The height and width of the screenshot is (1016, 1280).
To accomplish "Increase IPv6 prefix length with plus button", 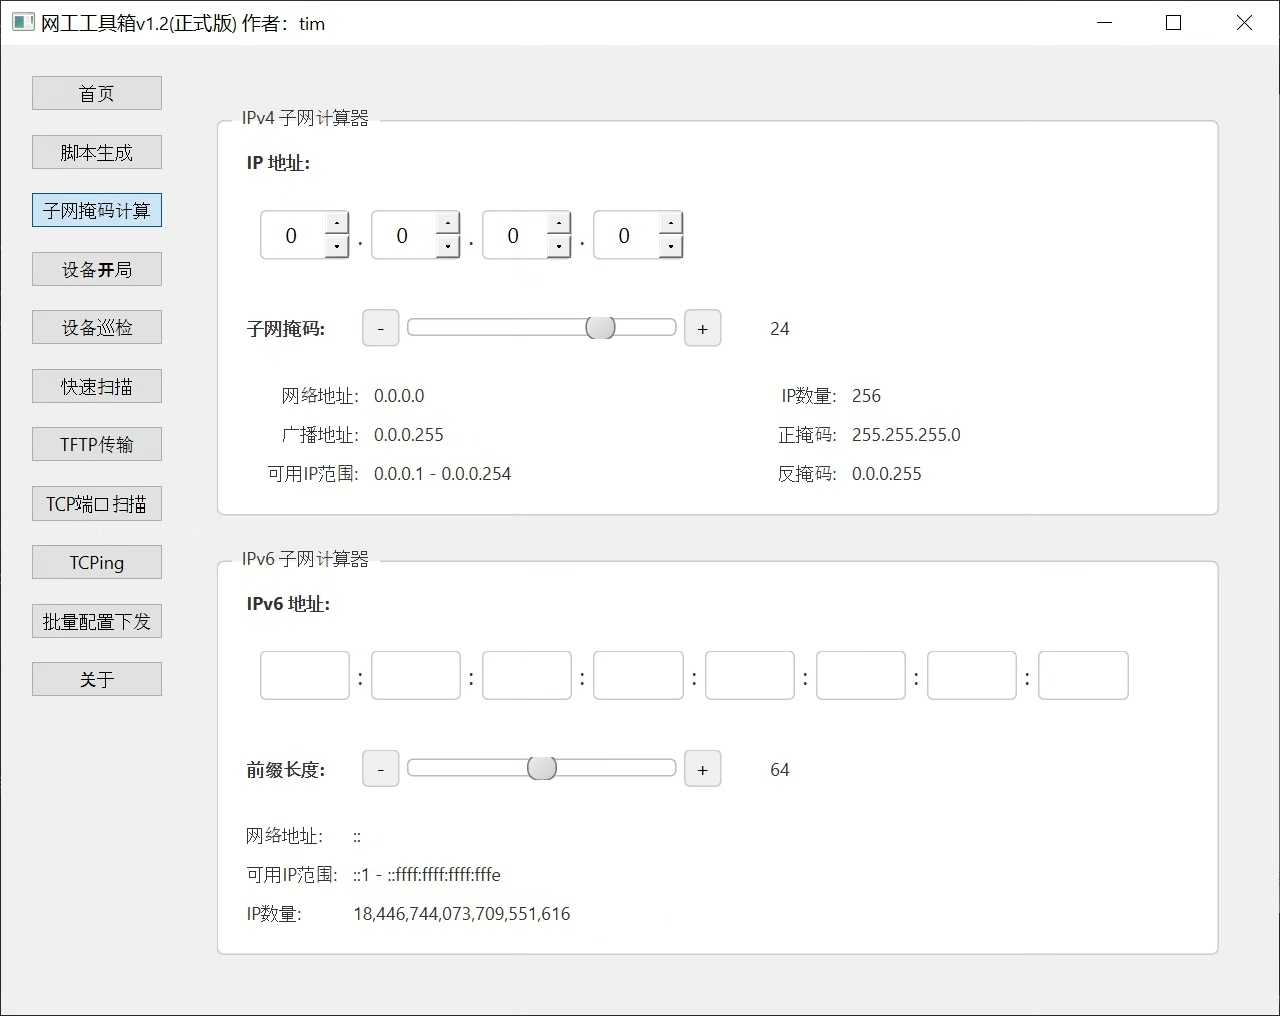I will click(702, 769).
